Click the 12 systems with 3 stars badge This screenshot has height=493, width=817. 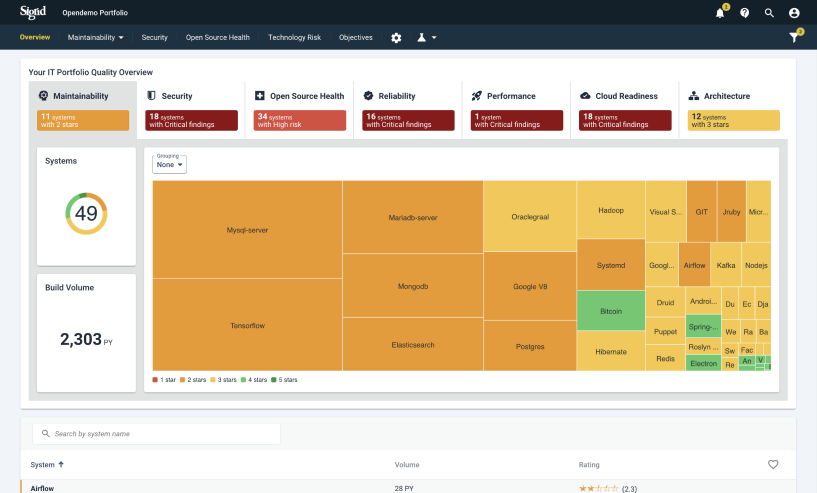pyautogui.click(x=734, y=120)
